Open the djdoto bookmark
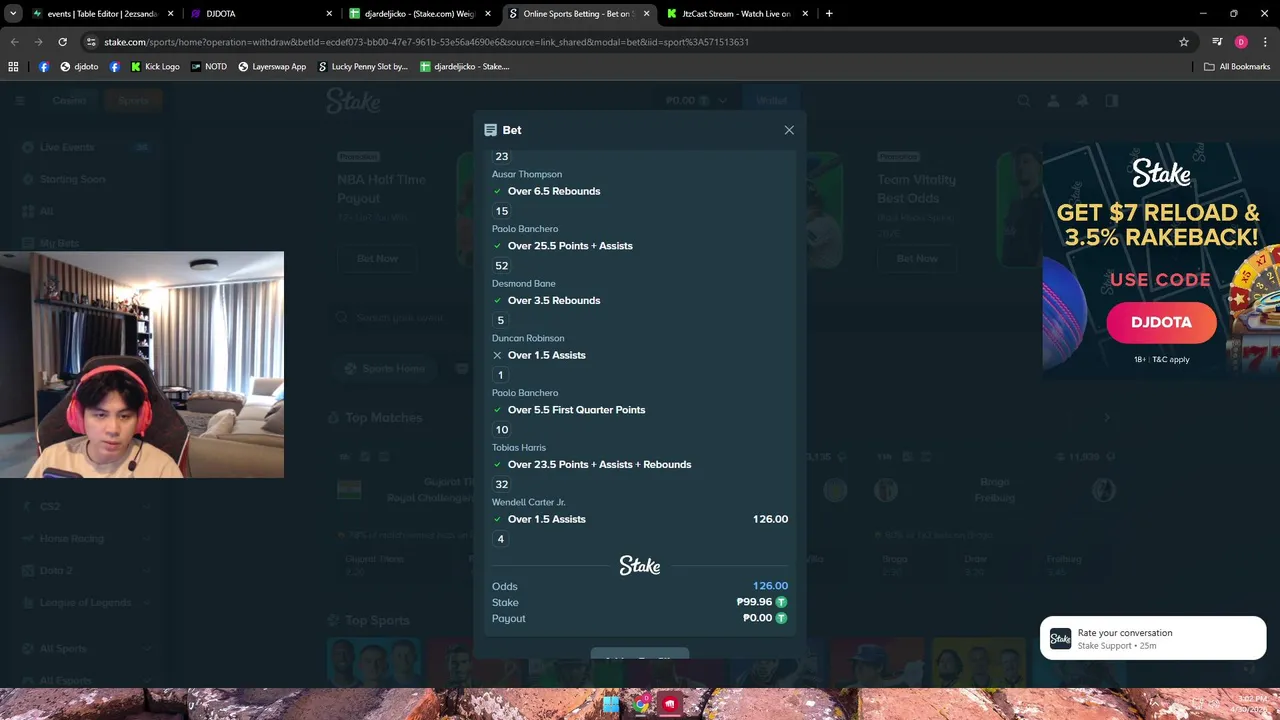This screenshot has height=720, width=1280. pos(79,67)
